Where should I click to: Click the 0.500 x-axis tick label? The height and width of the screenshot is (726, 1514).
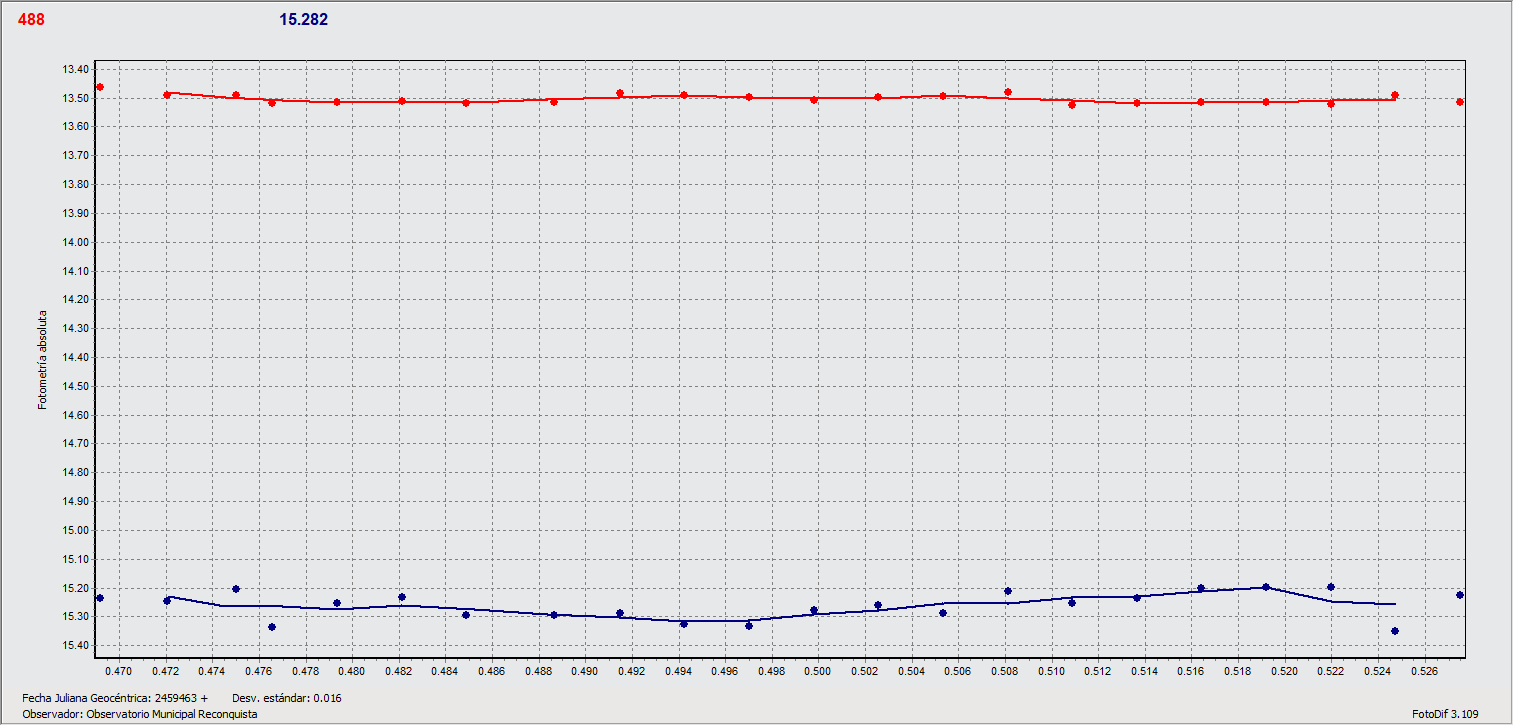(x=817, y=671)
